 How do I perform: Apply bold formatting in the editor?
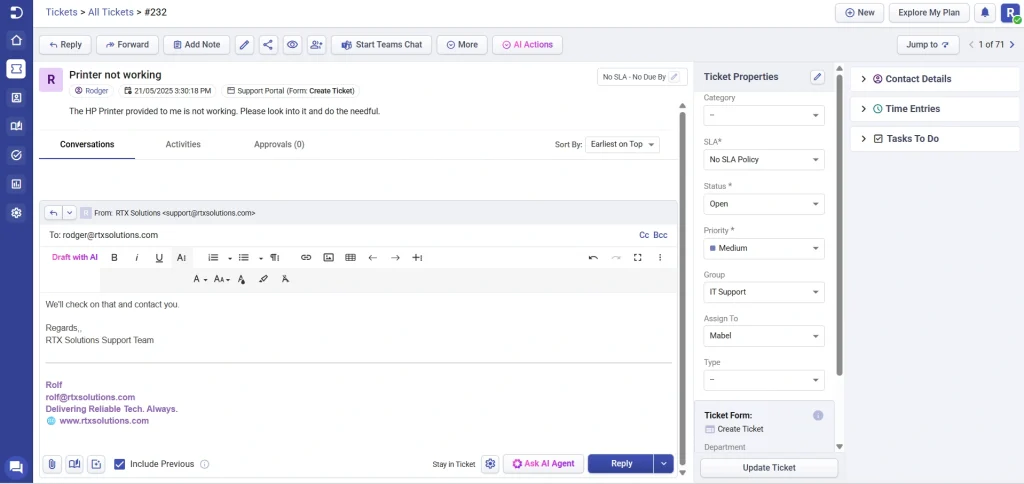click(x=114, y=258)
